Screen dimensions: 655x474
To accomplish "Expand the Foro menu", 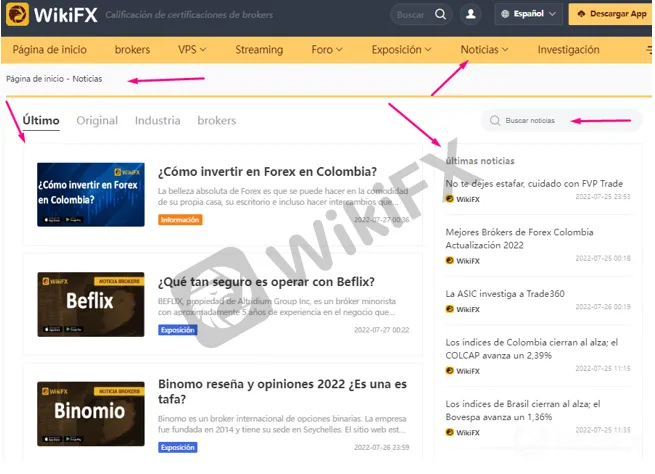I will [327, 50].
